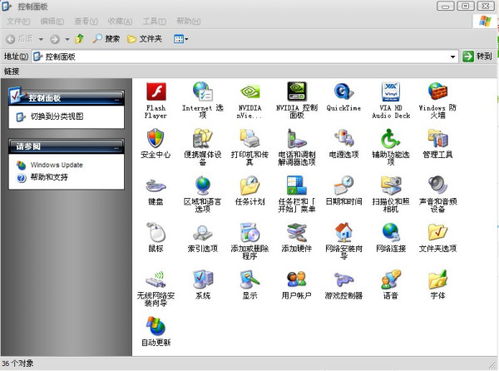The image size is (499, 371).
Task: Collapse the 控制面板 sidebar panel
Action: [x=117, y=99]
